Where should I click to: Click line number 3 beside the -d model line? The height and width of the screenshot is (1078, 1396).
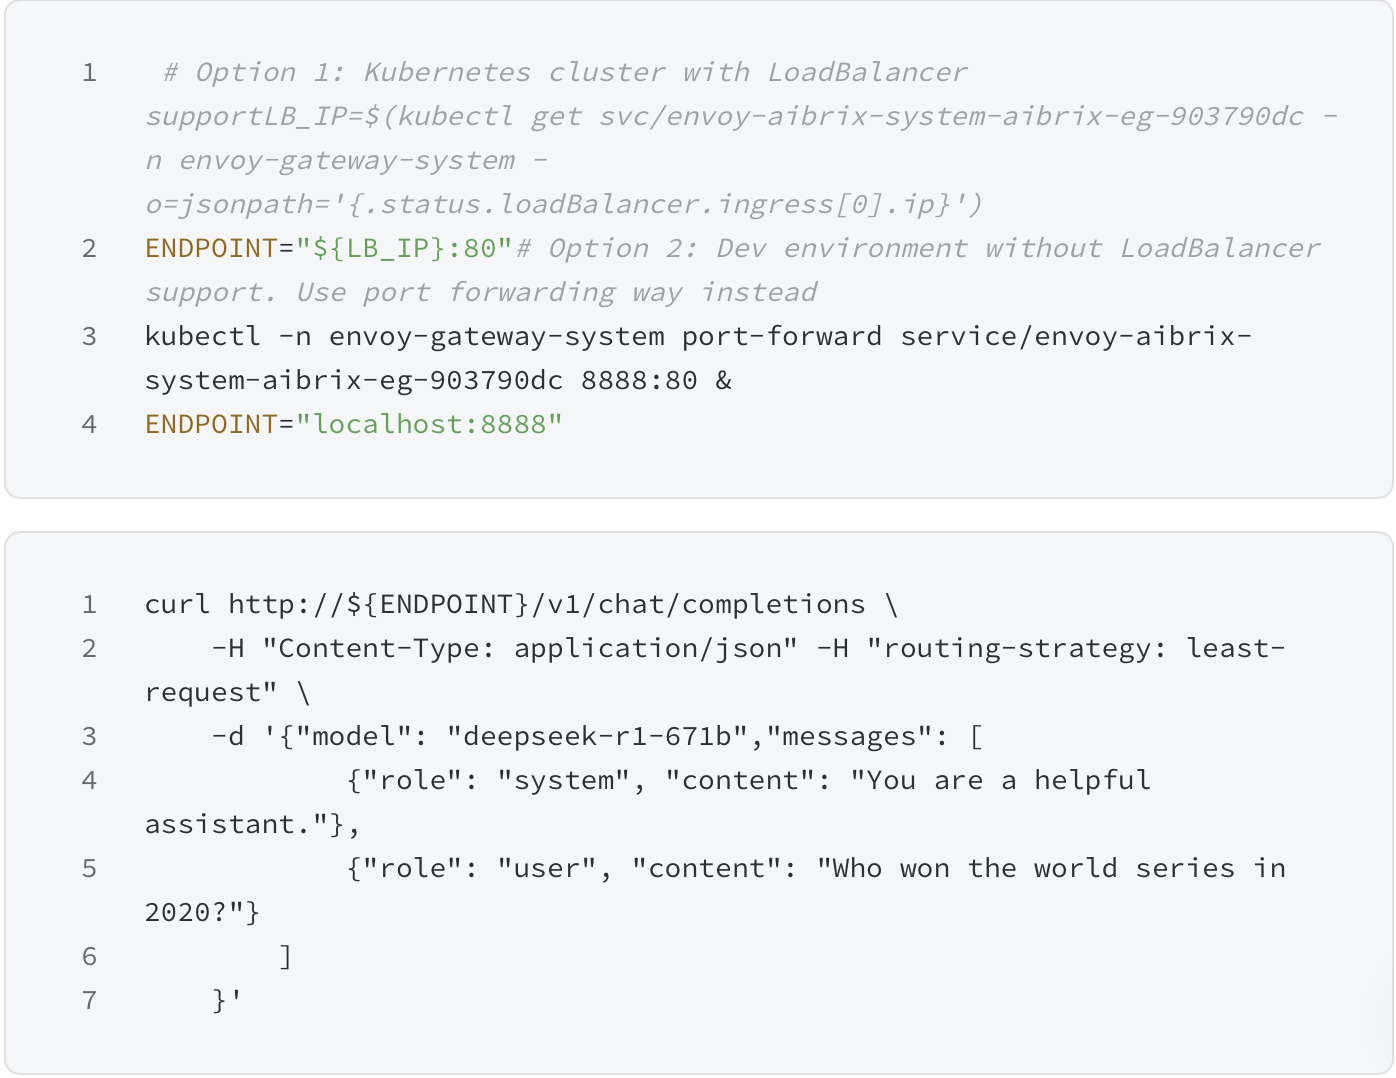click(90, 737)
